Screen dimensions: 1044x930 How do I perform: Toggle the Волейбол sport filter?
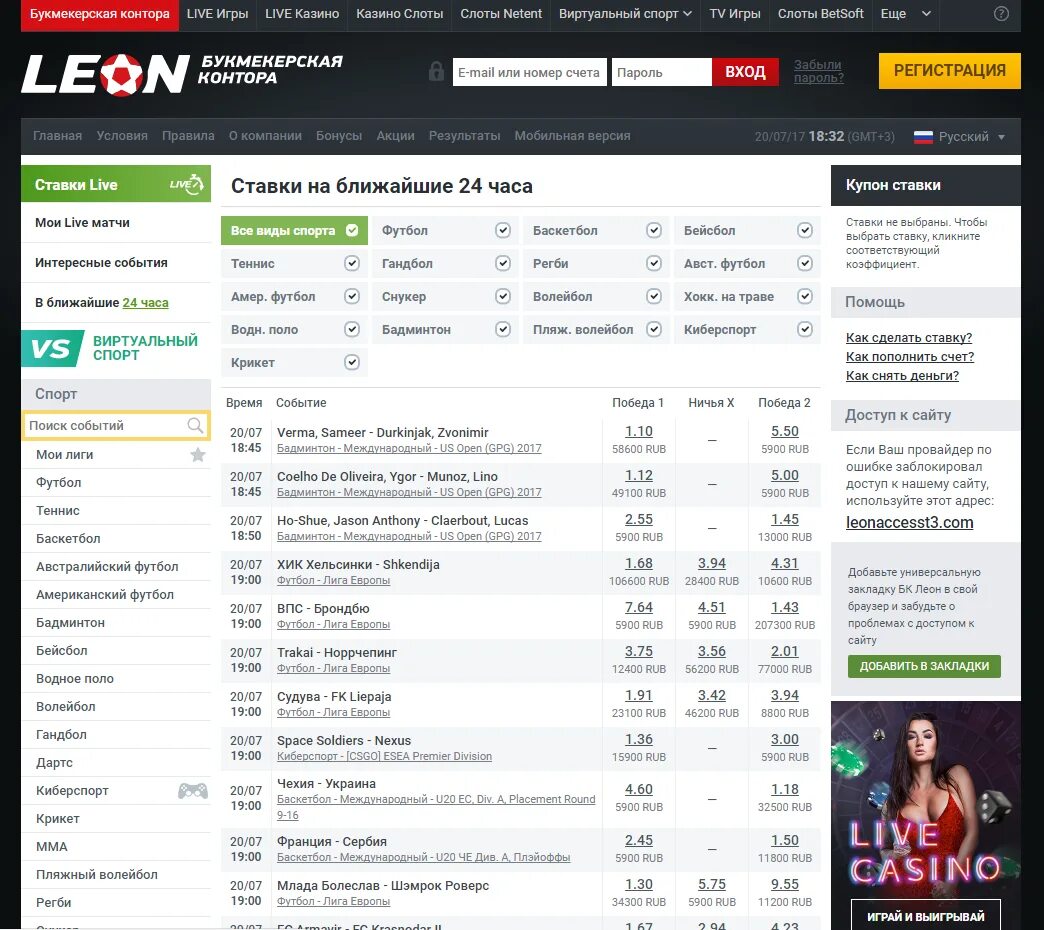click(596, 296)
